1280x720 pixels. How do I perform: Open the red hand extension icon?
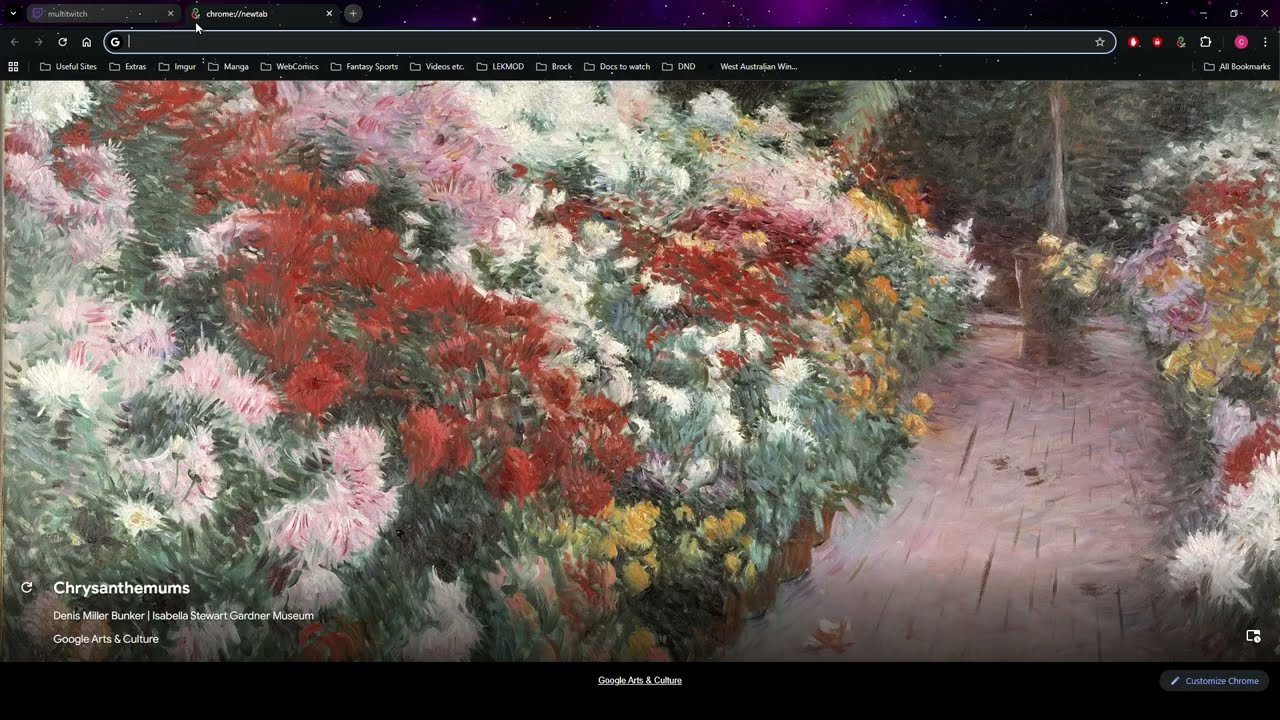(1133, 42)
